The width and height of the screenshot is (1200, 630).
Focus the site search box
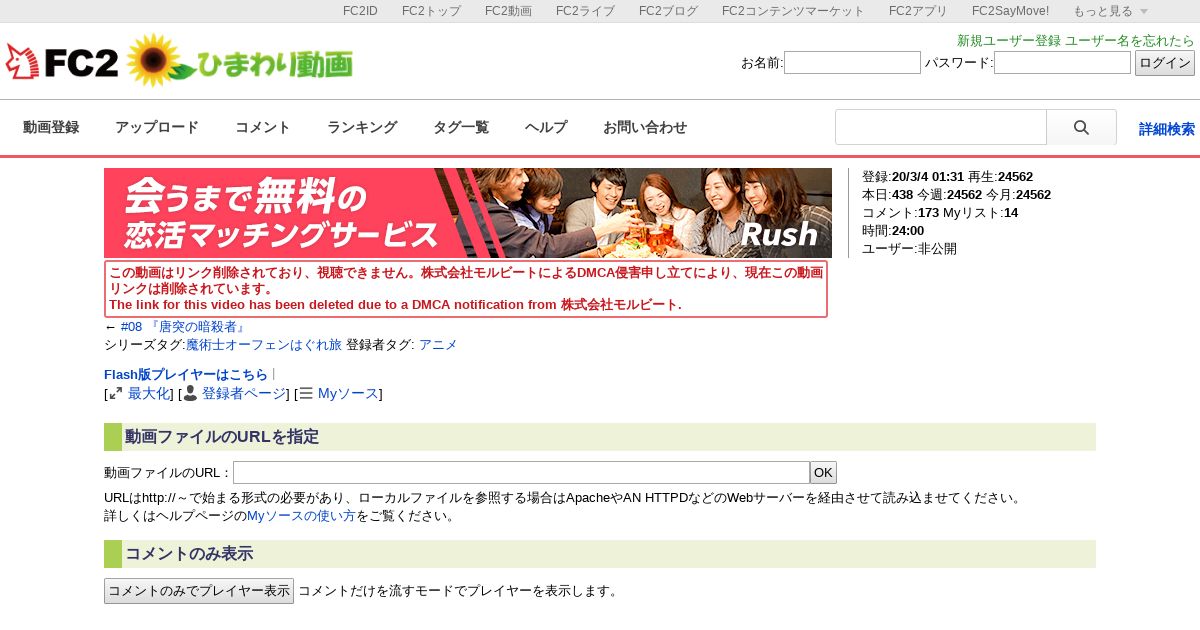pos(941,127)
